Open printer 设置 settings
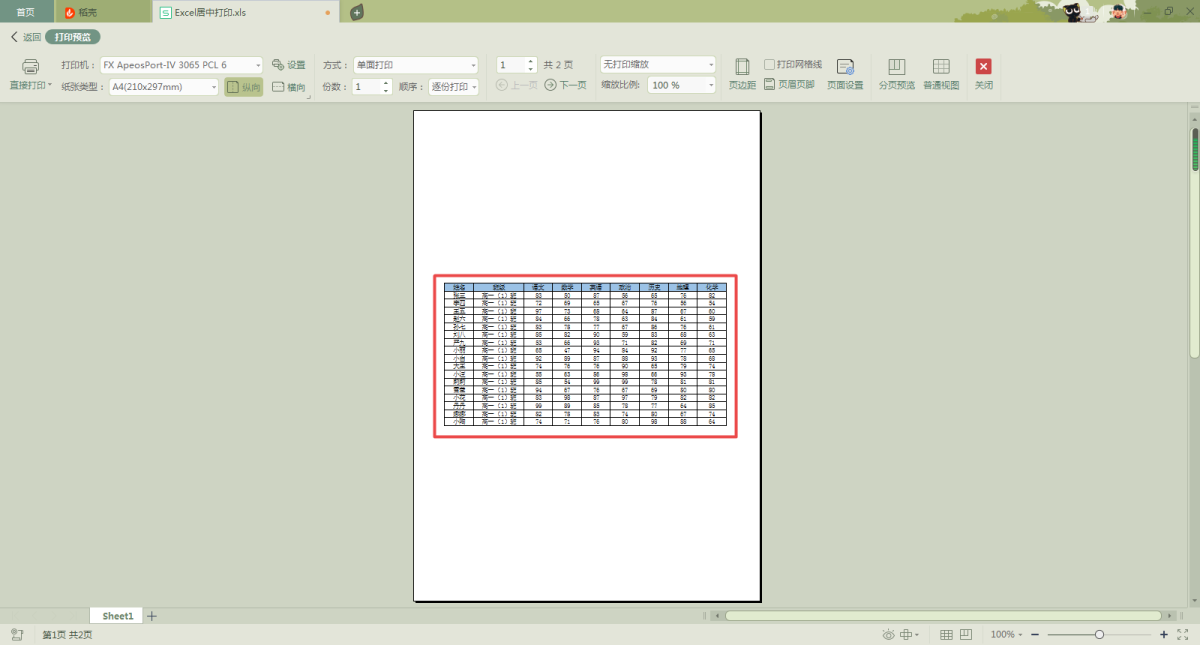 (289, 65)
